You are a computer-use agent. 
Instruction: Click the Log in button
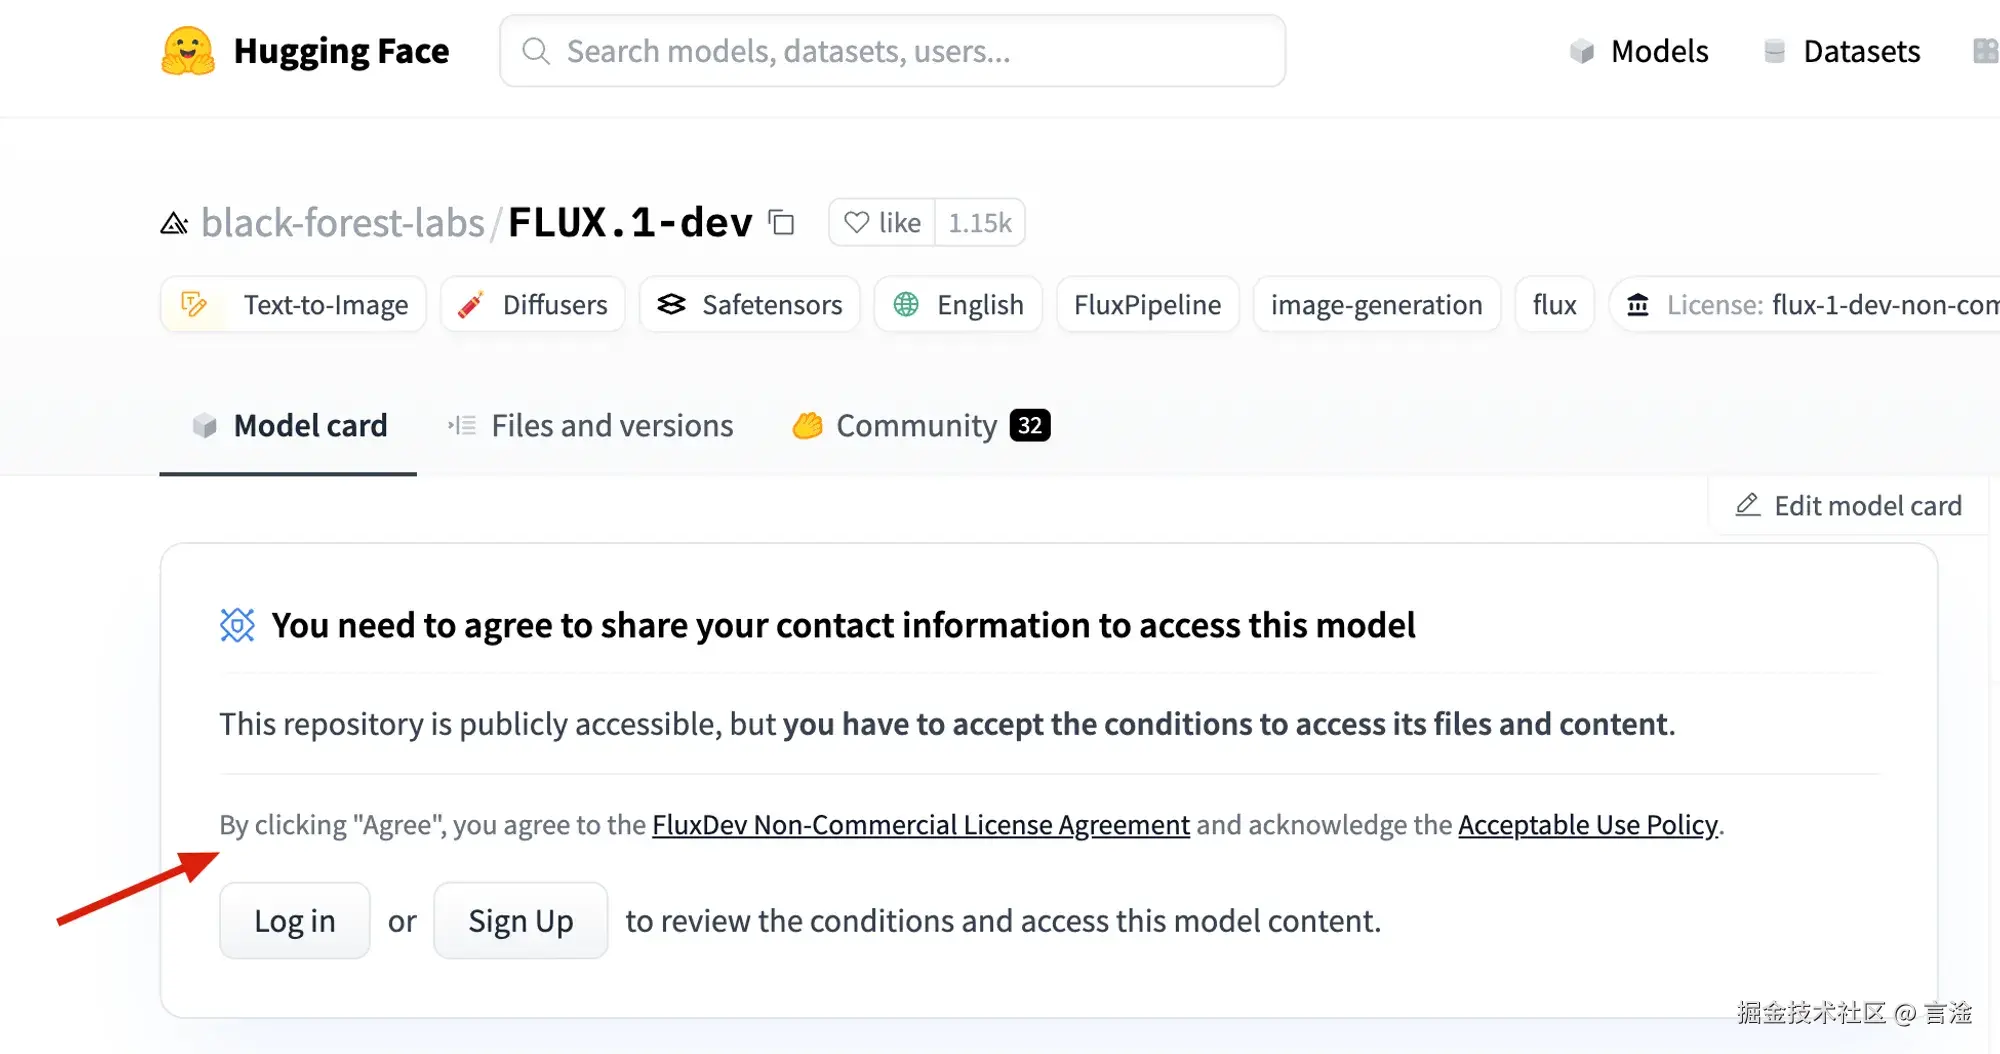click(x=295, y=921)
